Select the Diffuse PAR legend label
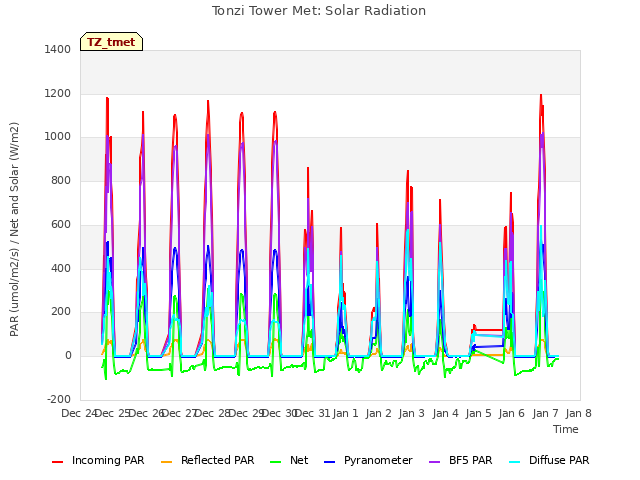Viewport: 640px width, 480px height. (x=559, y=460)
